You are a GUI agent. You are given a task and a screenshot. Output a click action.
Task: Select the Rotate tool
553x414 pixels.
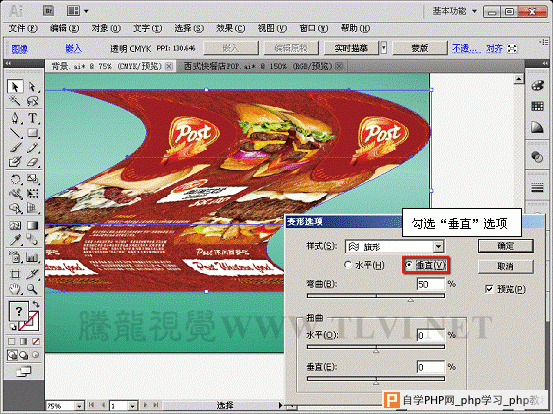(15, 179)
